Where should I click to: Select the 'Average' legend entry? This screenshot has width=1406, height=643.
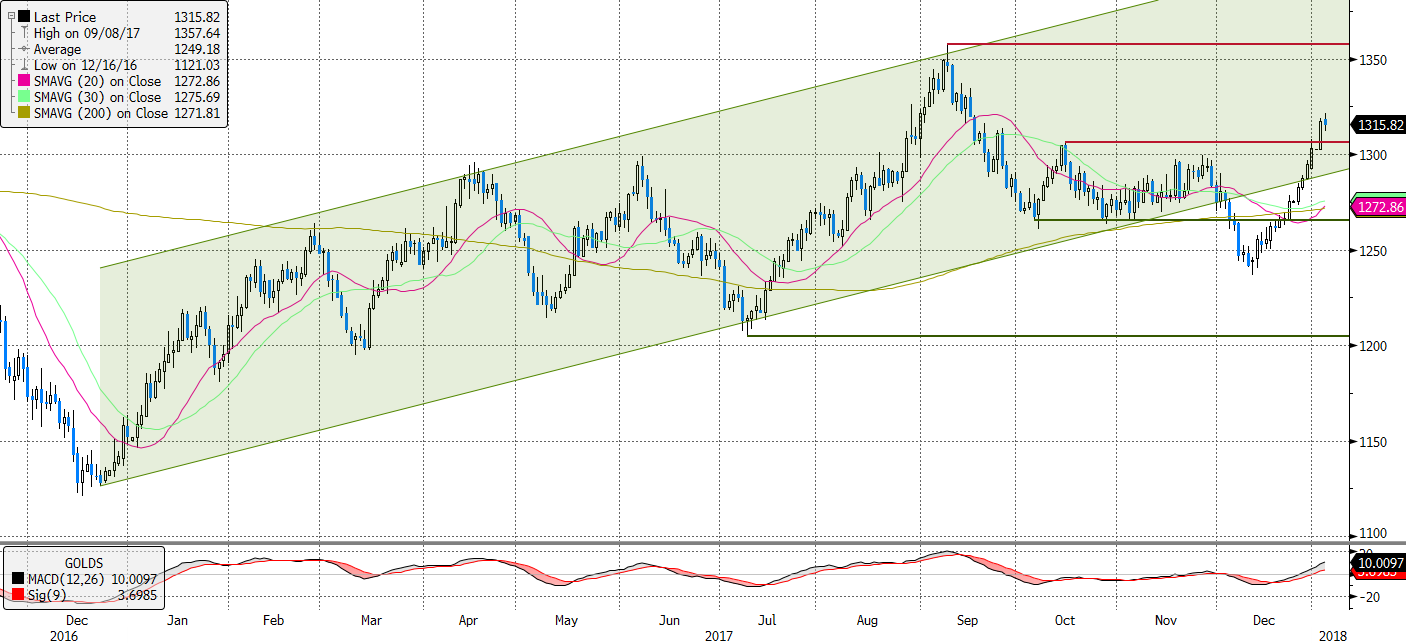click(x=57, y=49)
